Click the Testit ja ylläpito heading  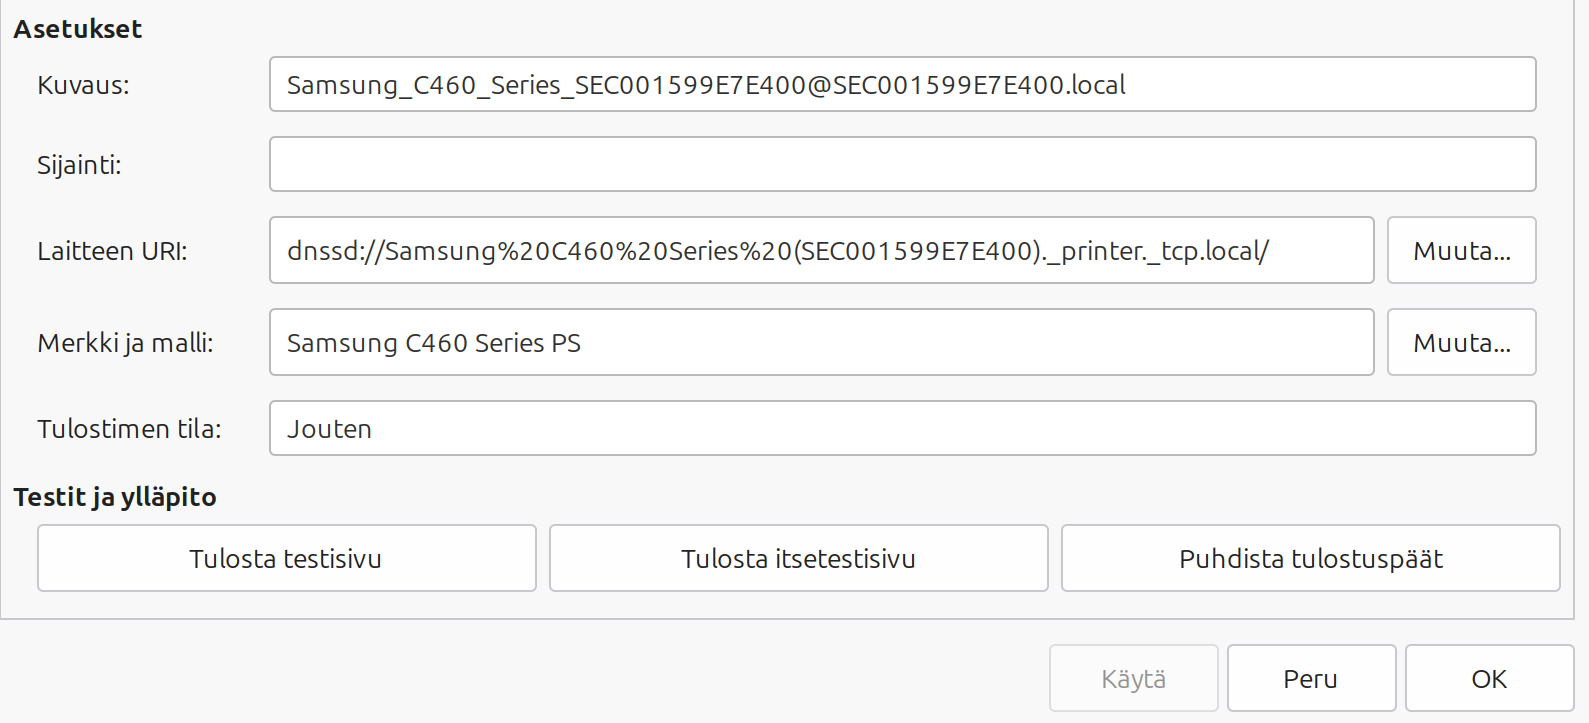tap(115, 497)
